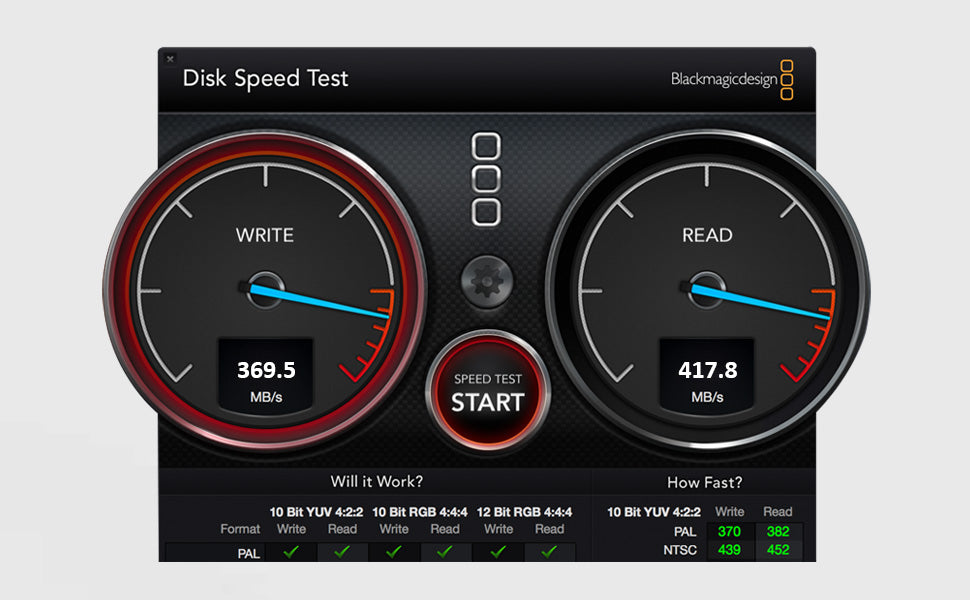The image size is (970, 600).
Task: Click the NTSC write value 439
Action: pyautogui.click(x=730, y=549)
